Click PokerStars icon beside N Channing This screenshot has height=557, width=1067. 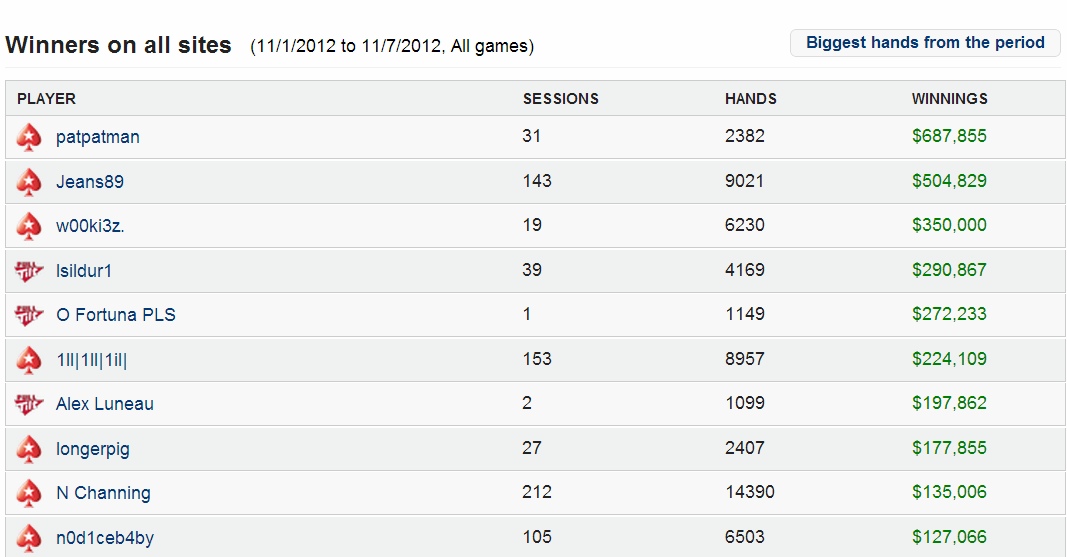tap(29, 494)
